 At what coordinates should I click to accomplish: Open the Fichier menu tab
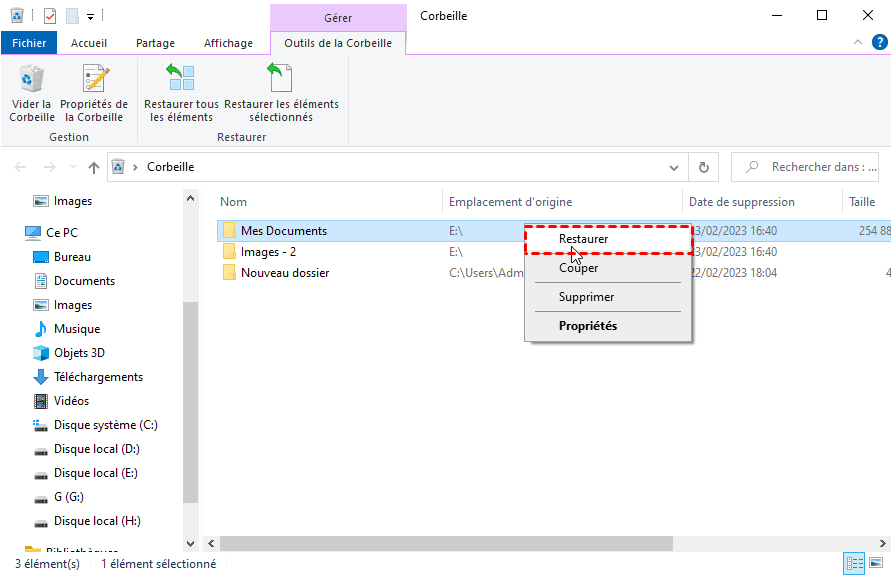point(29,43)
